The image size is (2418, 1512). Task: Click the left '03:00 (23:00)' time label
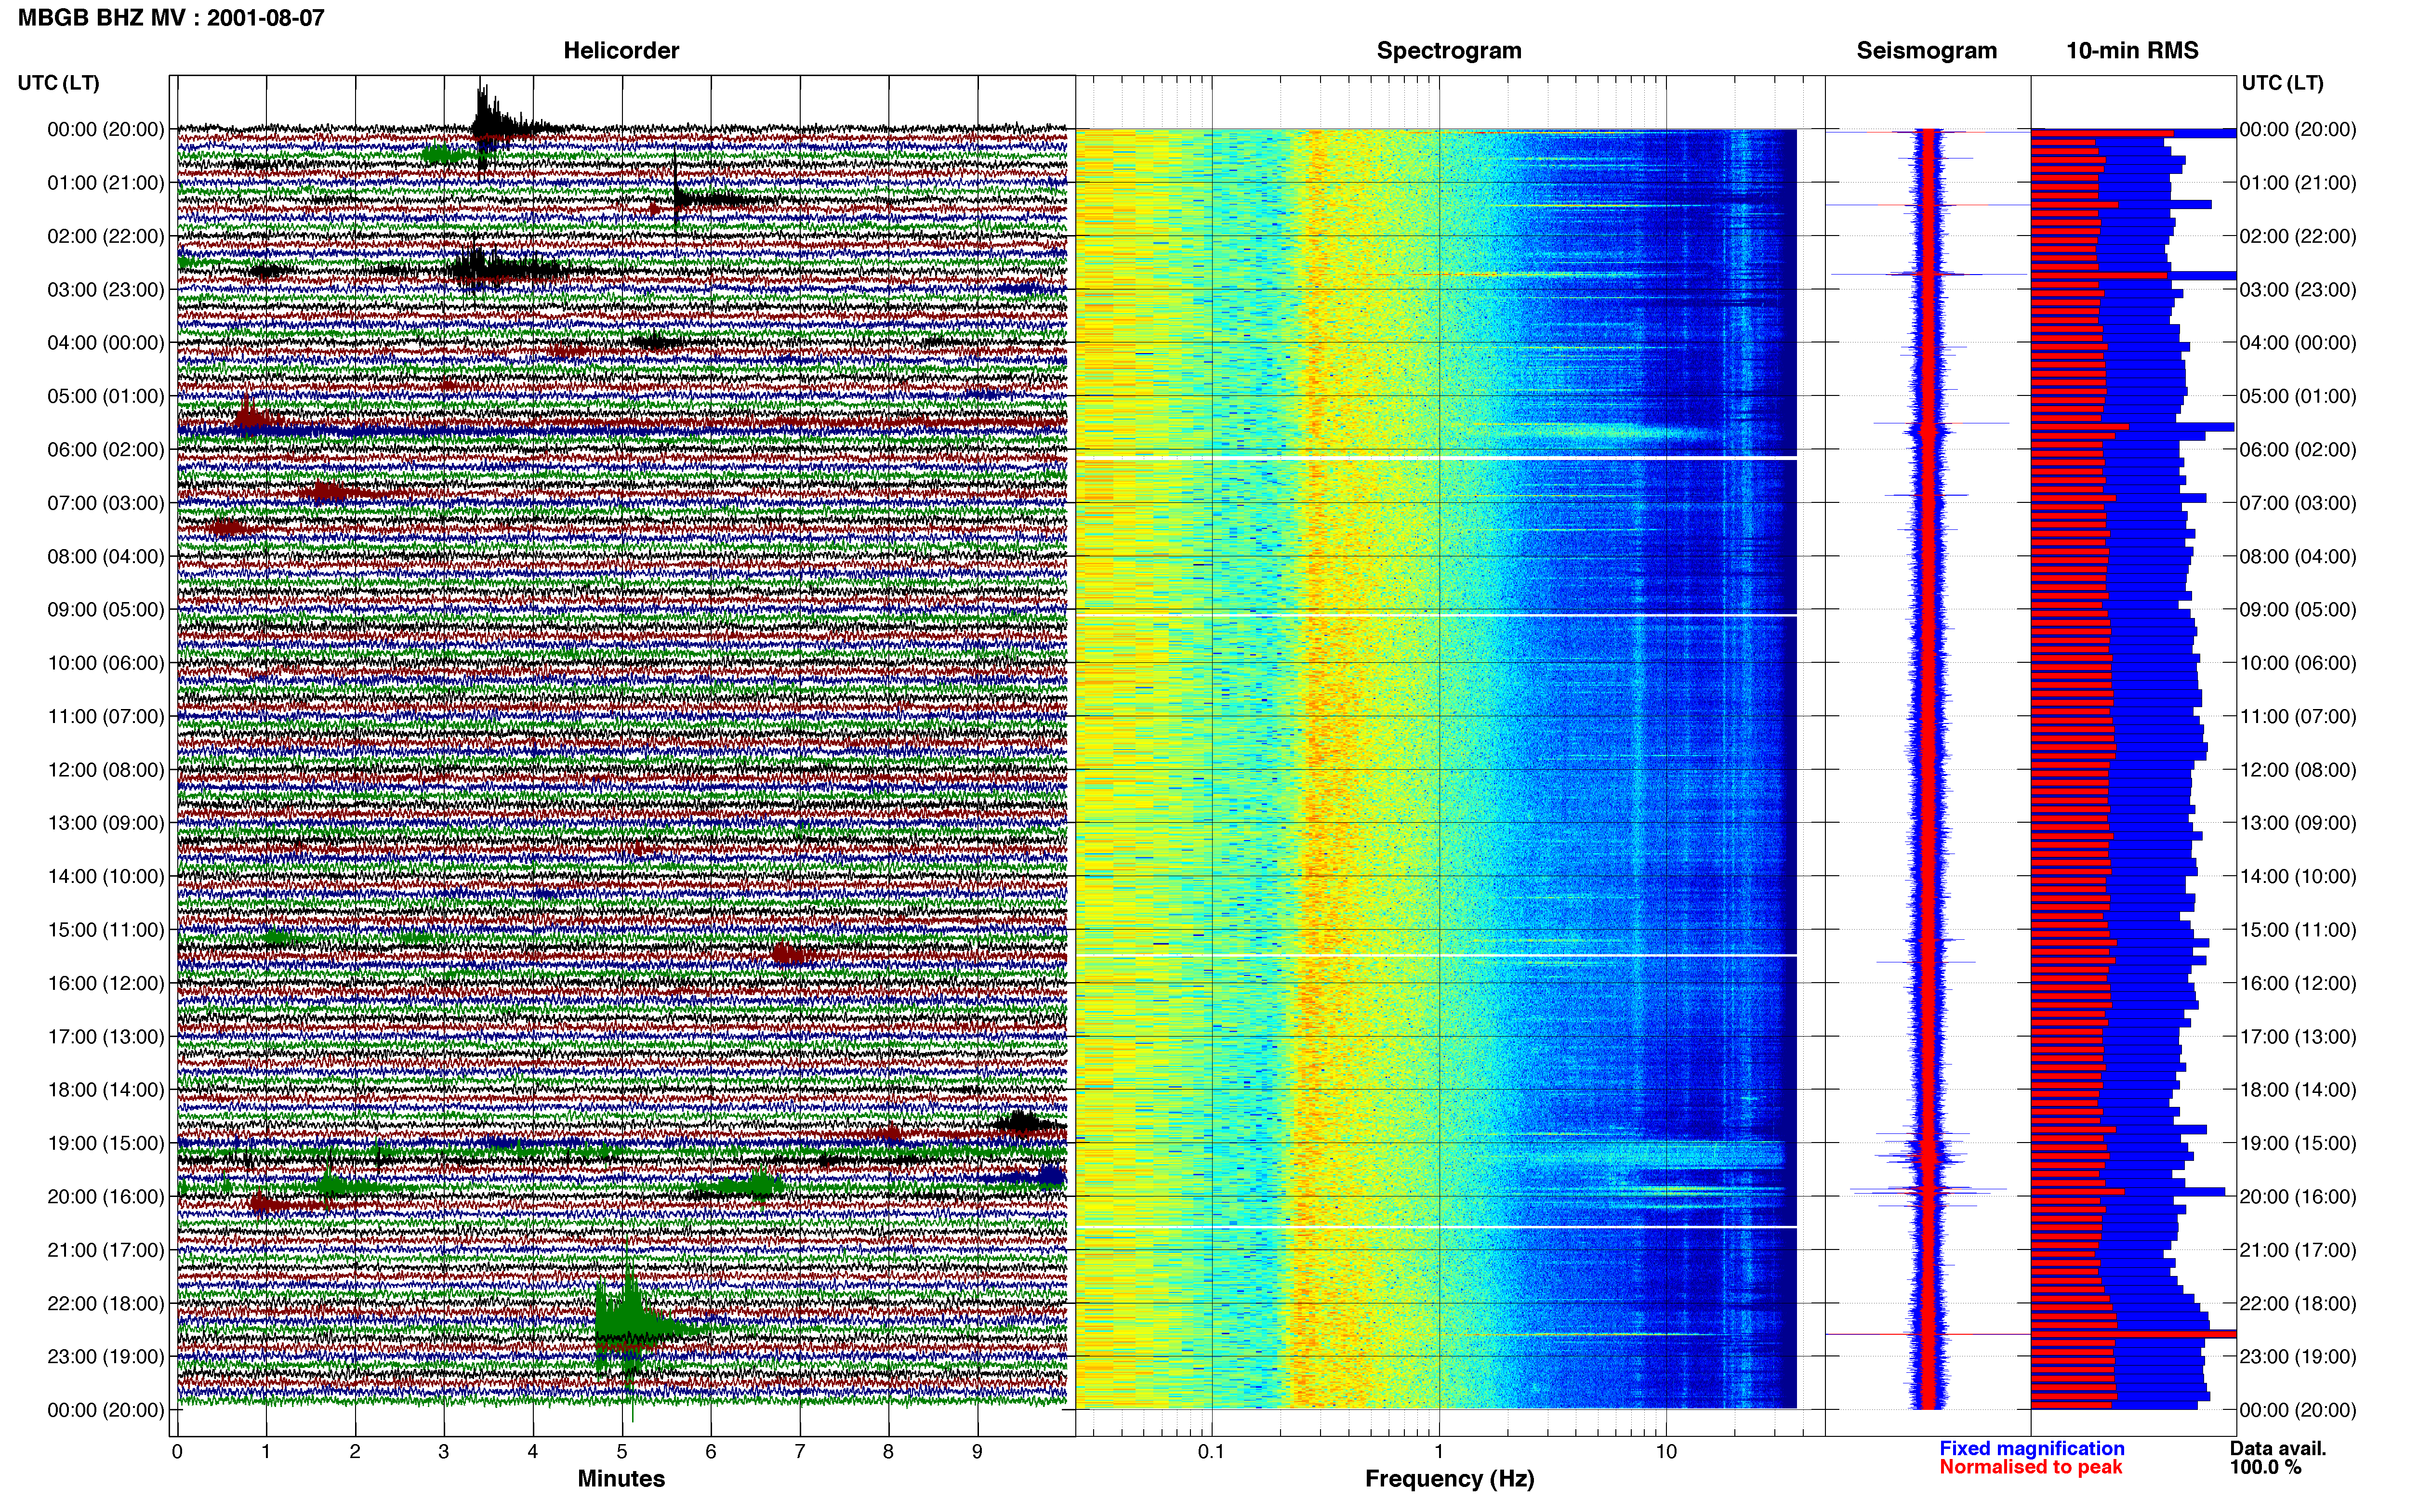pos(105,290)
